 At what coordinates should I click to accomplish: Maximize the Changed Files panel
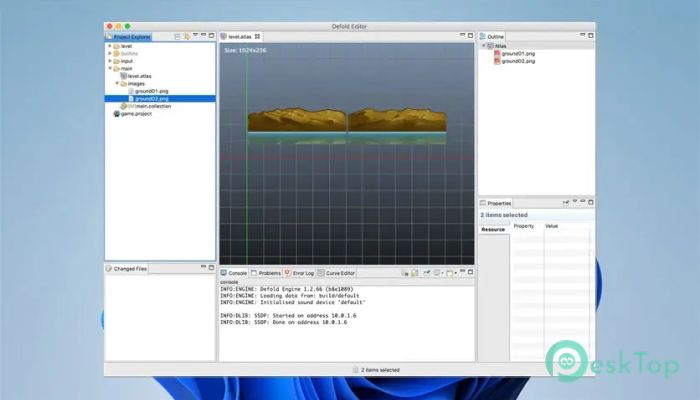(x=212, y=267)
